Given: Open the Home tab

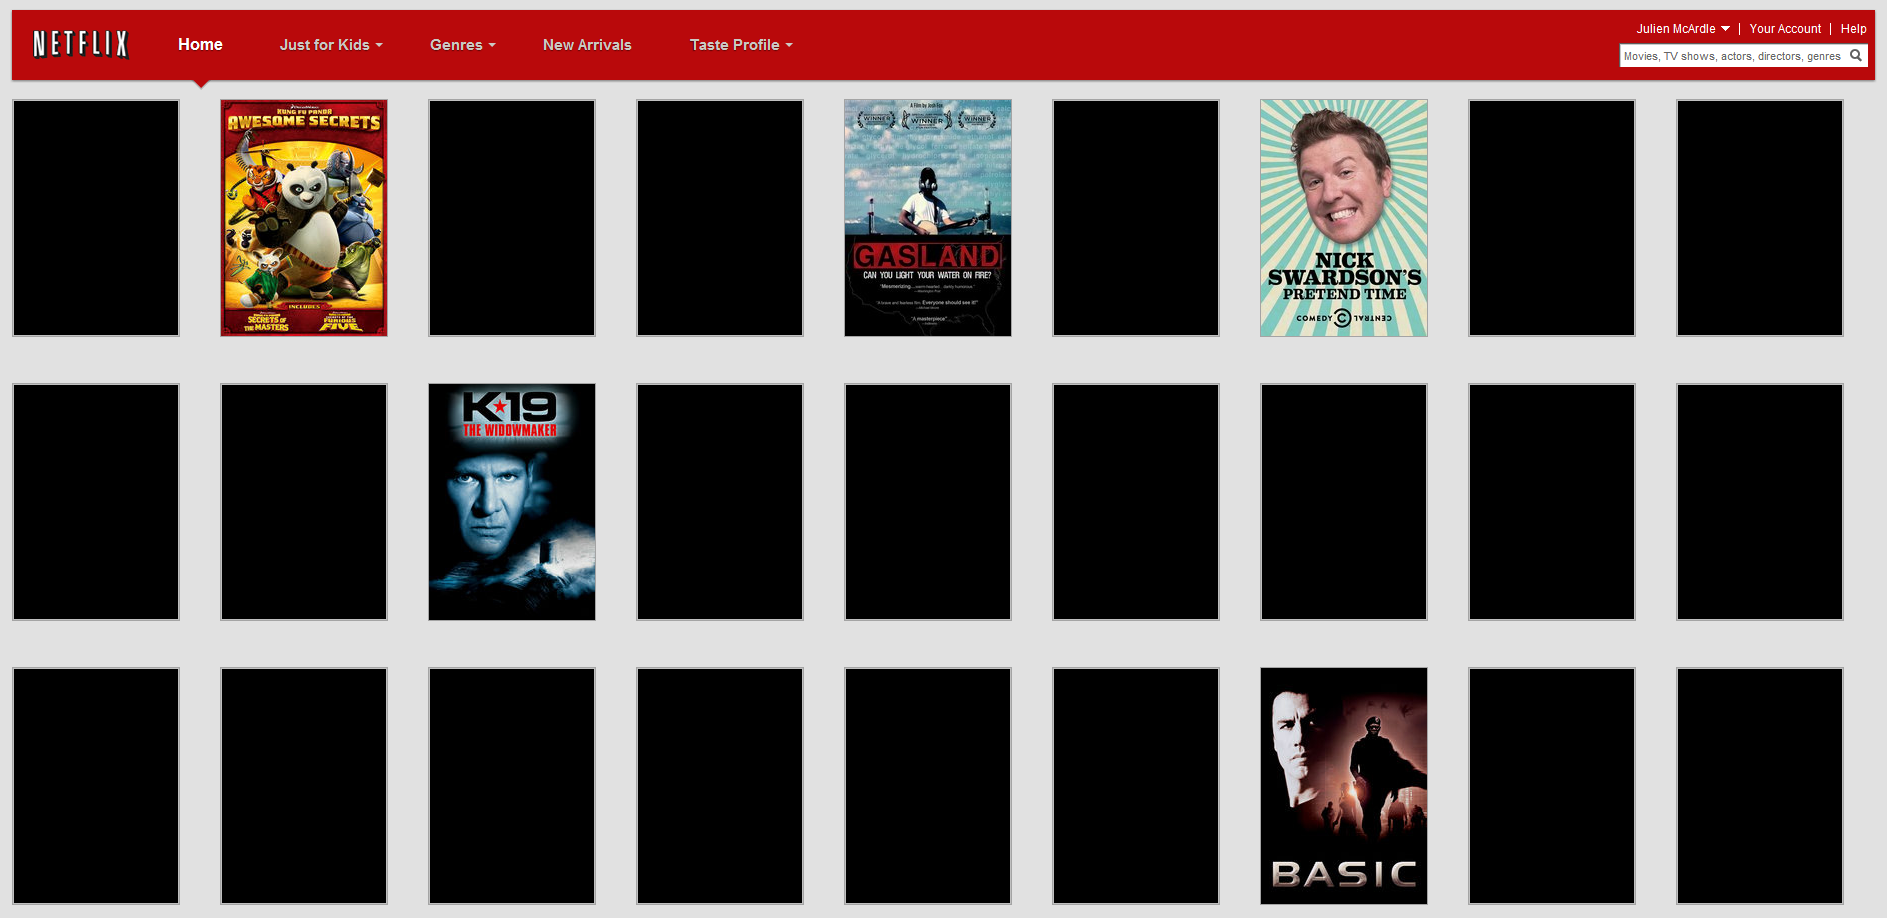Looking at the screenshot, I should [x=200, y=44].
